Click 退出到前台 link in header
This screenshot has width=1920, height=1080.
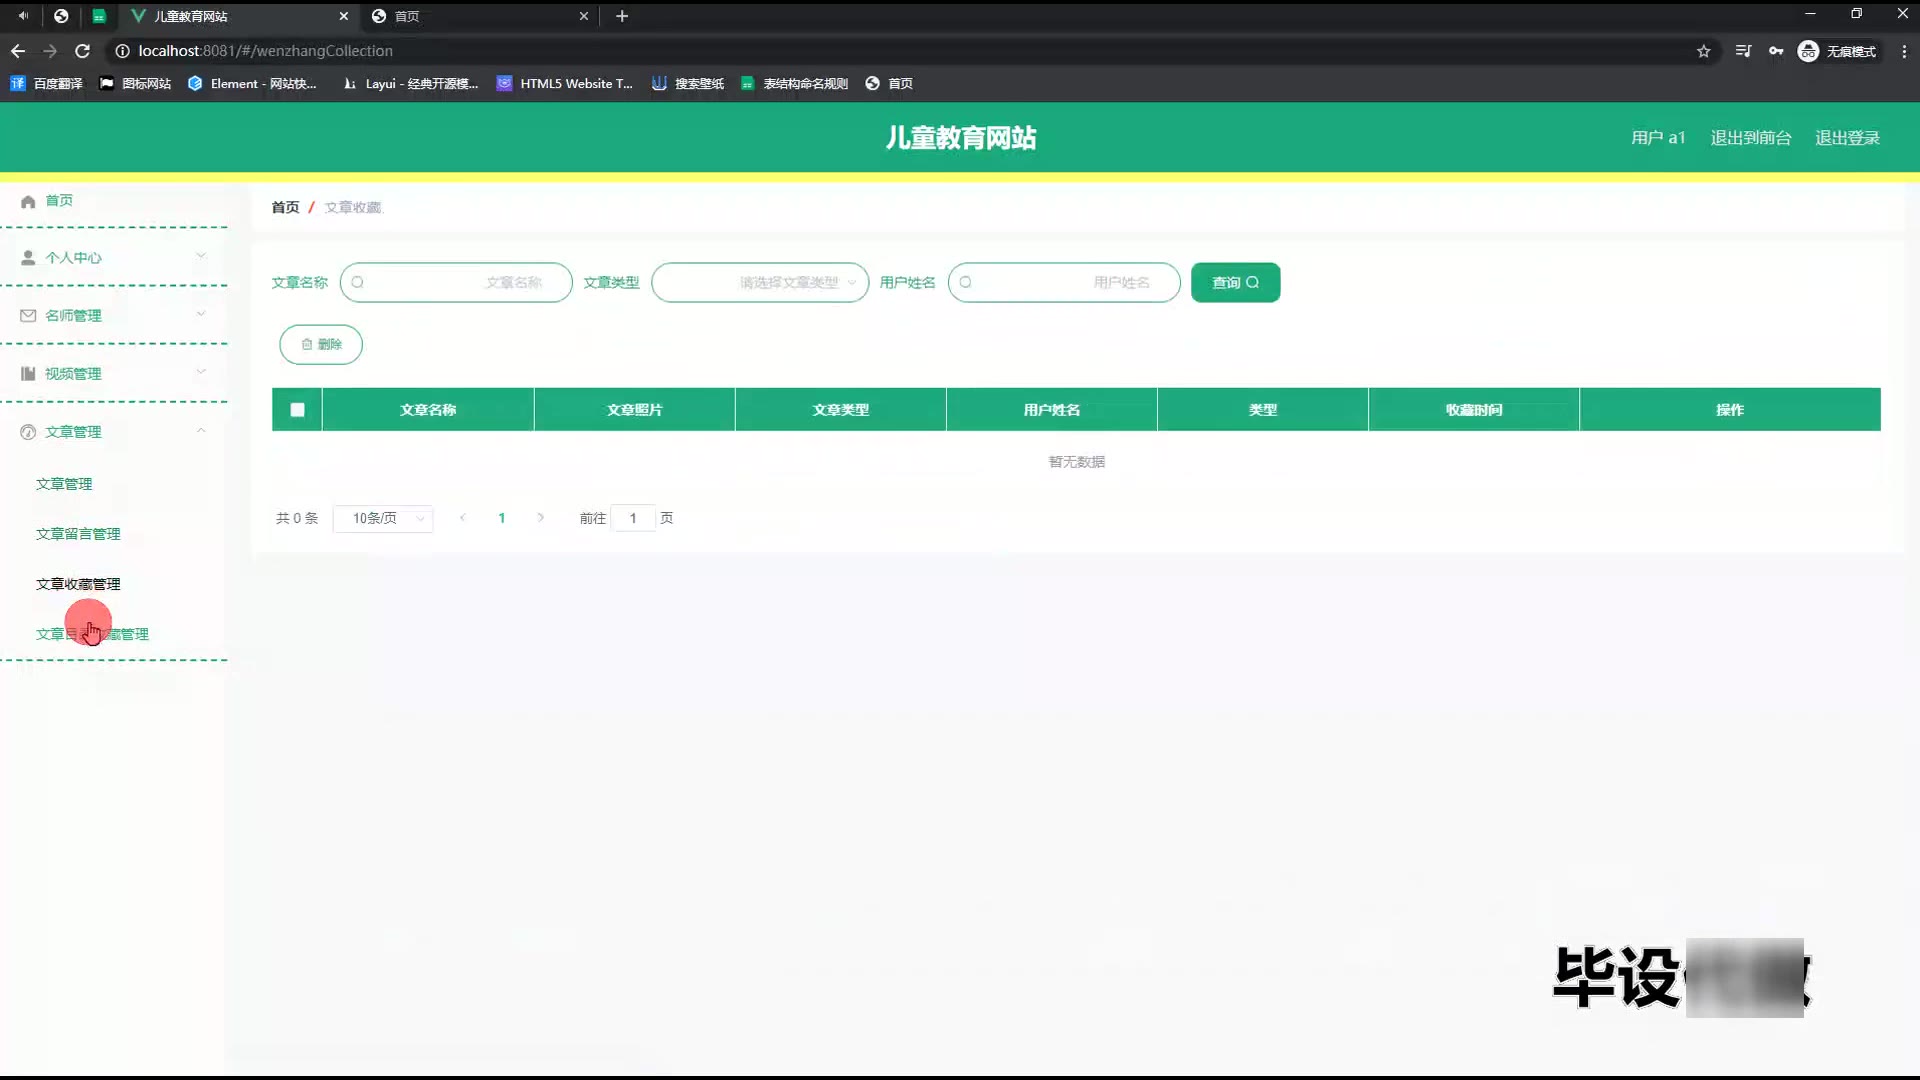[1750, 138]
